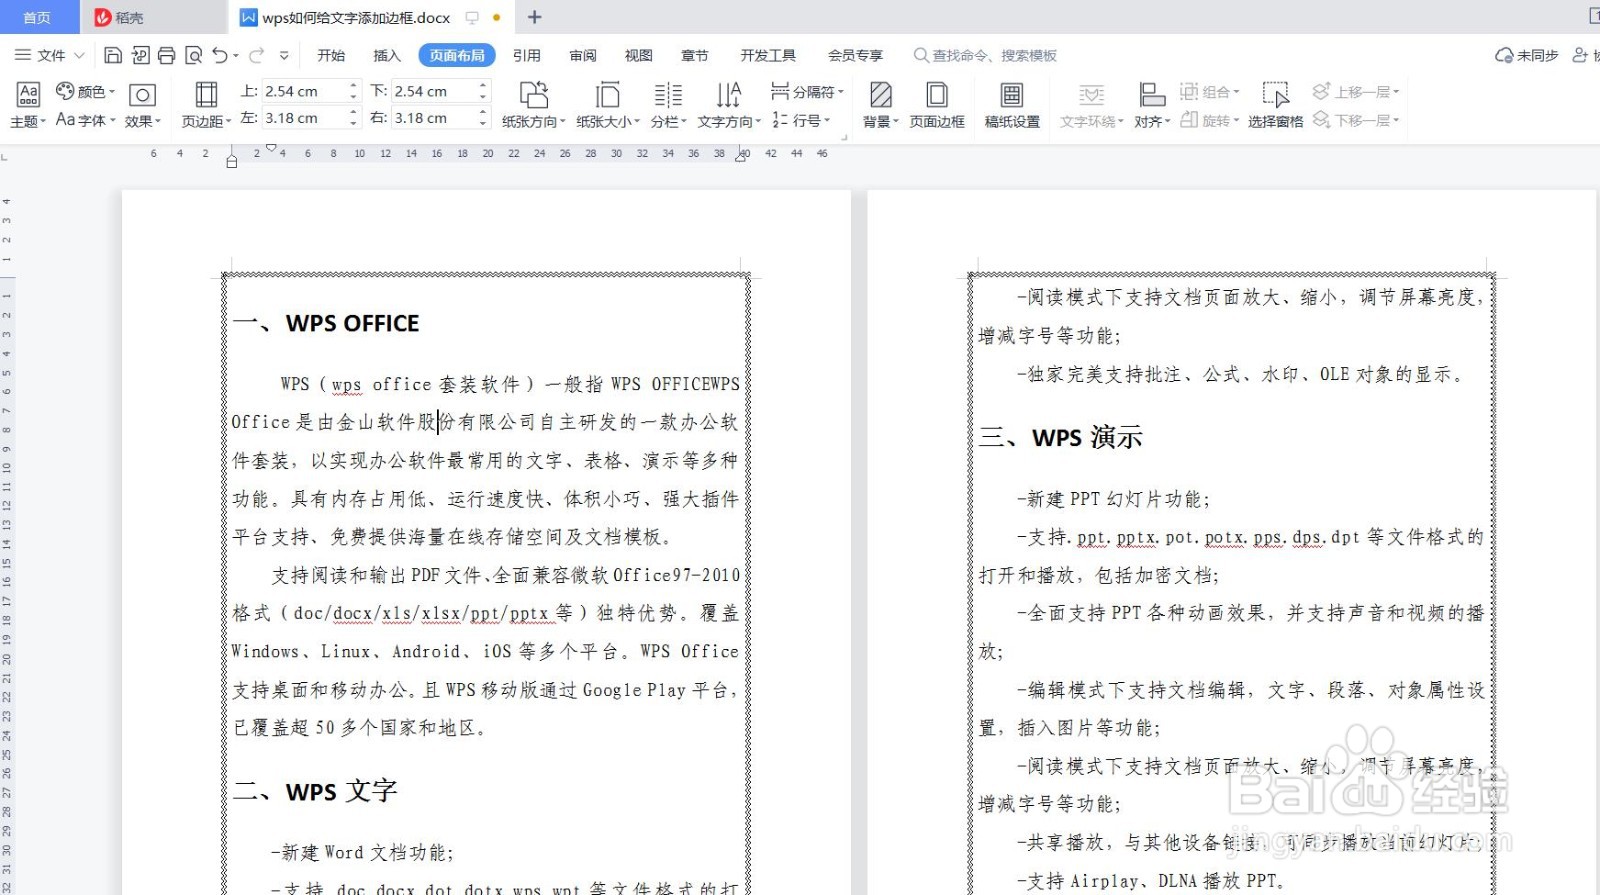Adjust left margin spinner arrows
This screenshot has height=895, width=1600.
tap(354, 118)
